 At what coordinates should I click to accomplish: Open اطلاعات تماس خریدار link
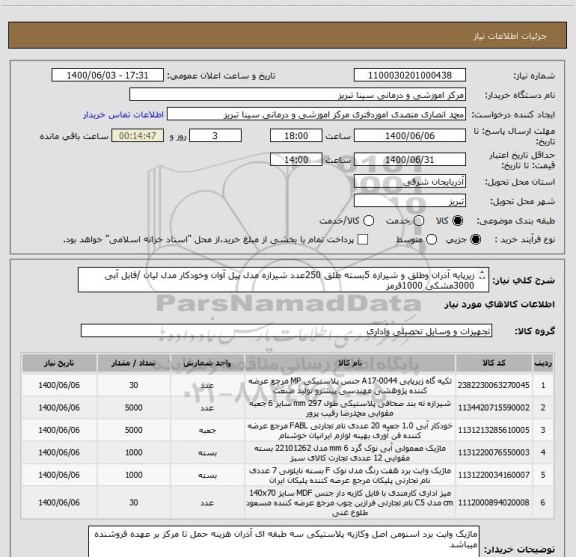(123, 115)
